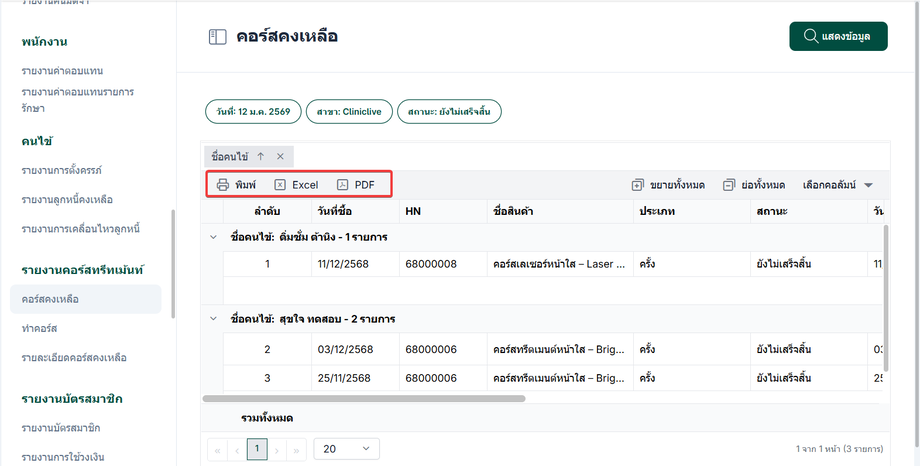Screen dimensions: 920x466
Task: Click the book icon beside คอร์สคงเหลือ title
Action: [217, 37]
